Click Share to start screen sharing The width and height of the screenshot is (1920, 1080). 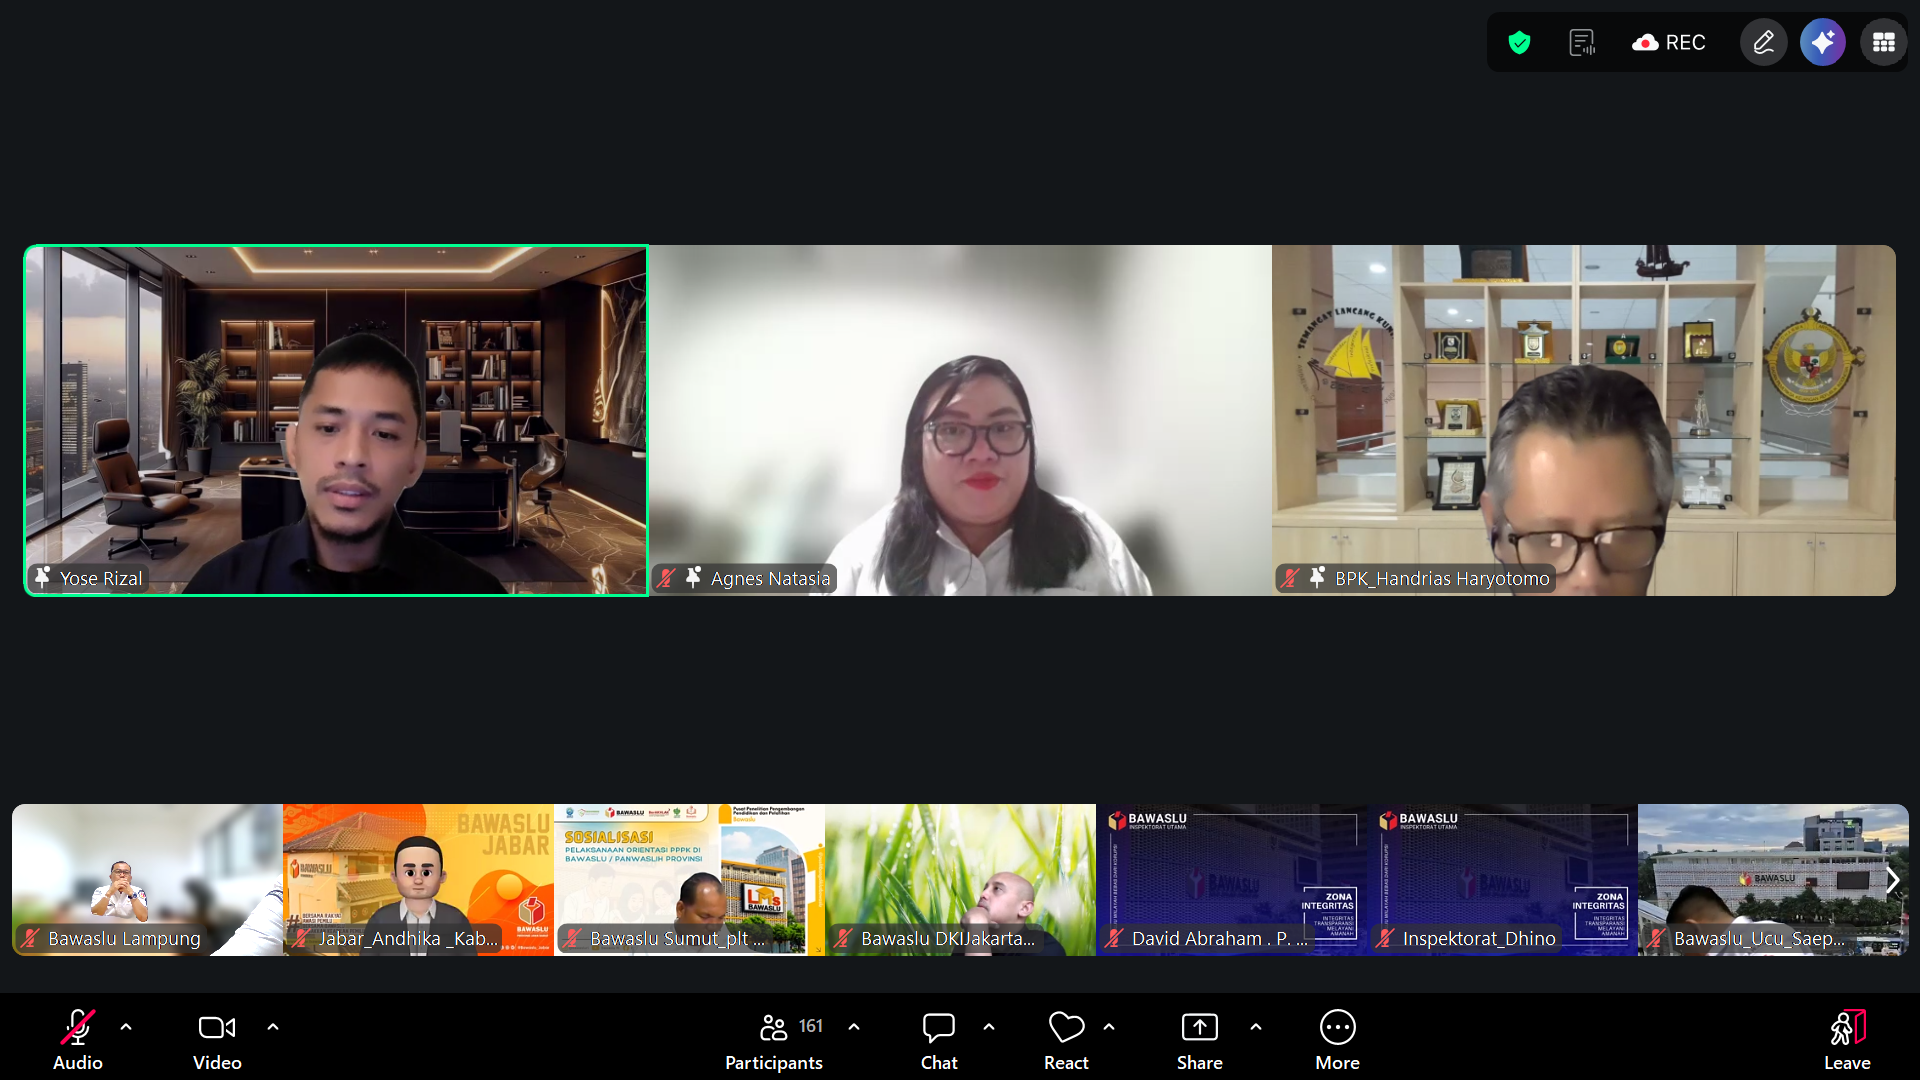[1199, 1040]
